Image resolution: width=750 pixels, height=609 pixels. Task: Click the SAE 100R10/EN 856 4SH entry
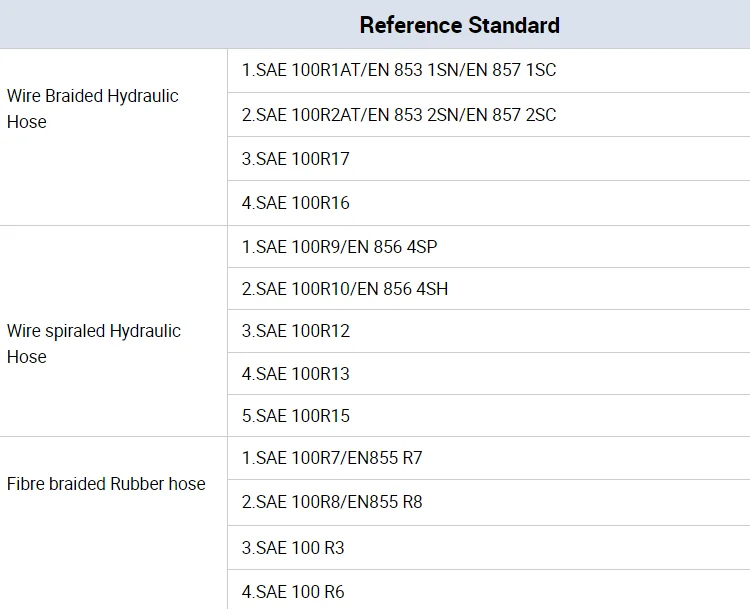pyautogui.click(x=345, y=289)
